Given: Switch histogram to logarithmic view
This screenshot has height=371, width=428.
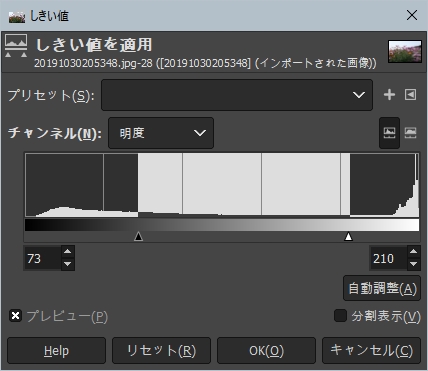Looking at the screenshot, I should (x=410, y=133).
